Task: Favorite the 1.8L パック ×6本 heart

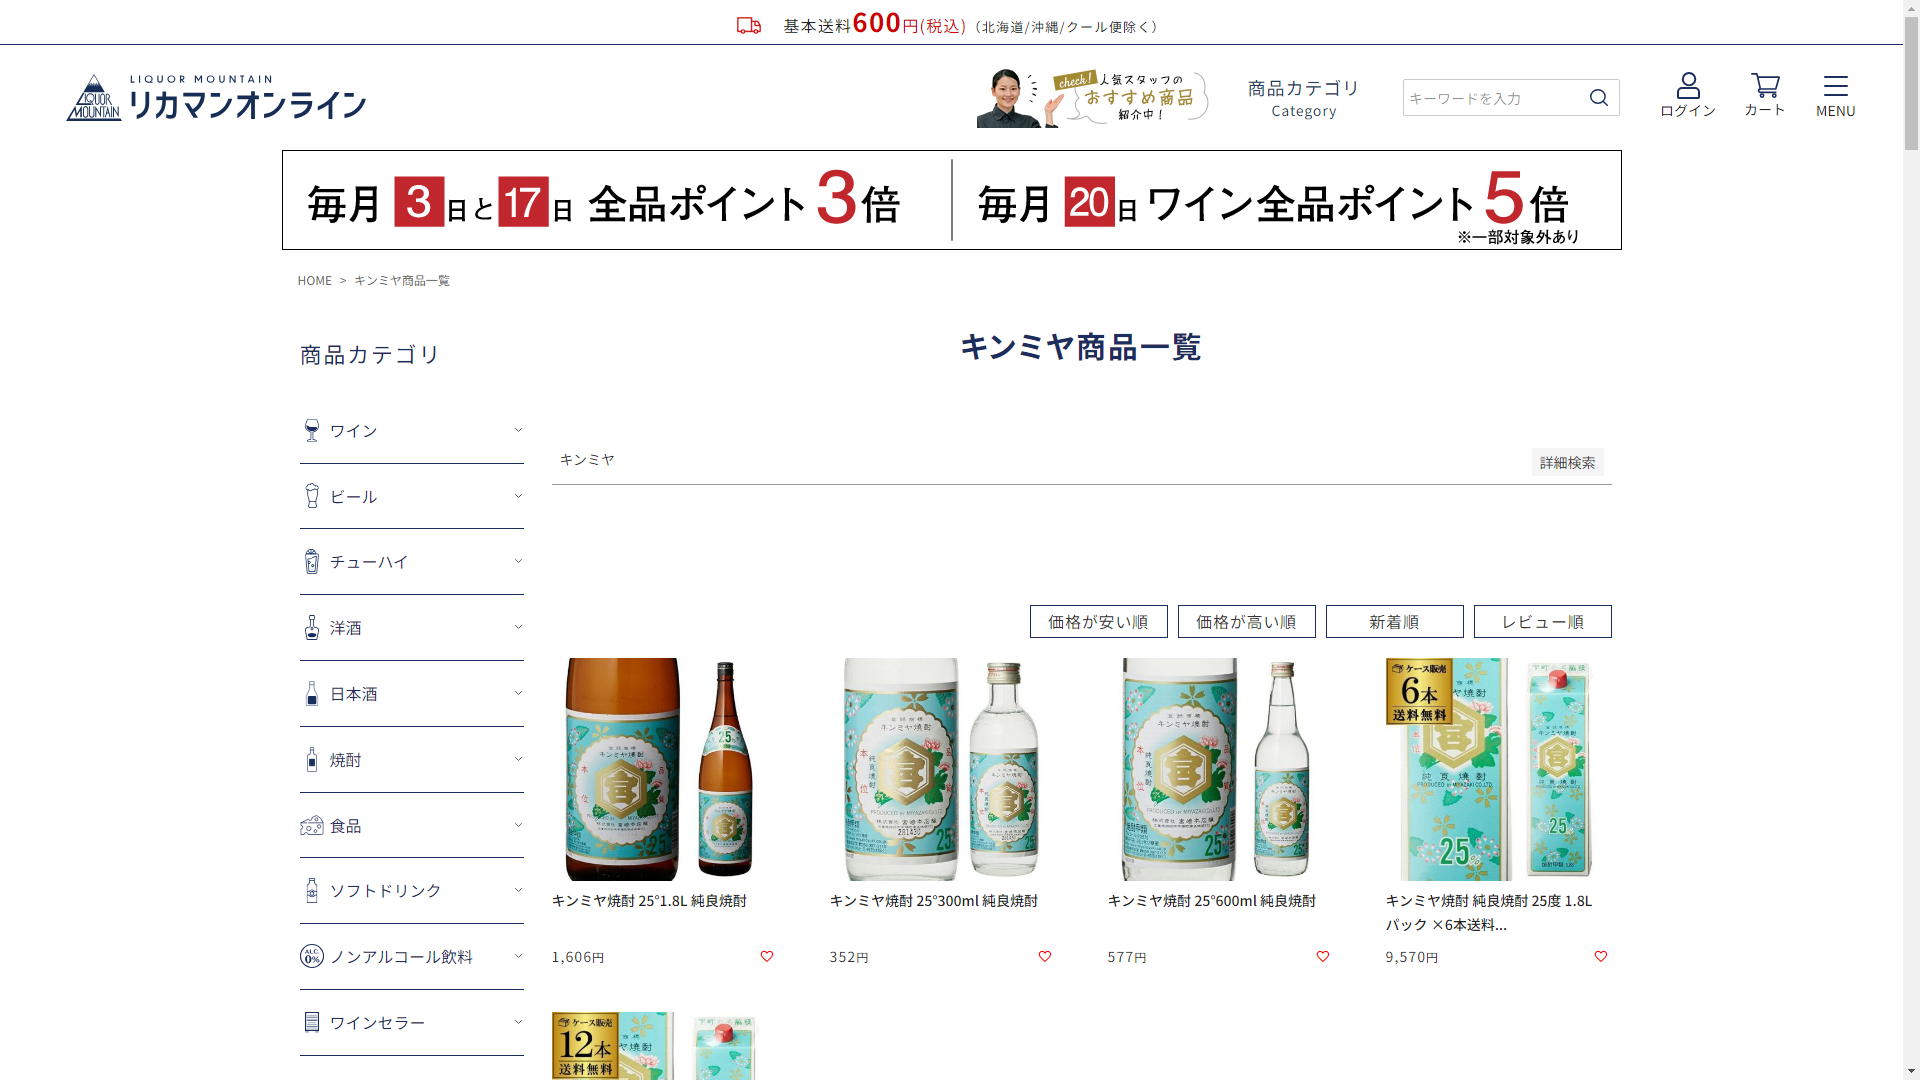Action: point(1601,957)
